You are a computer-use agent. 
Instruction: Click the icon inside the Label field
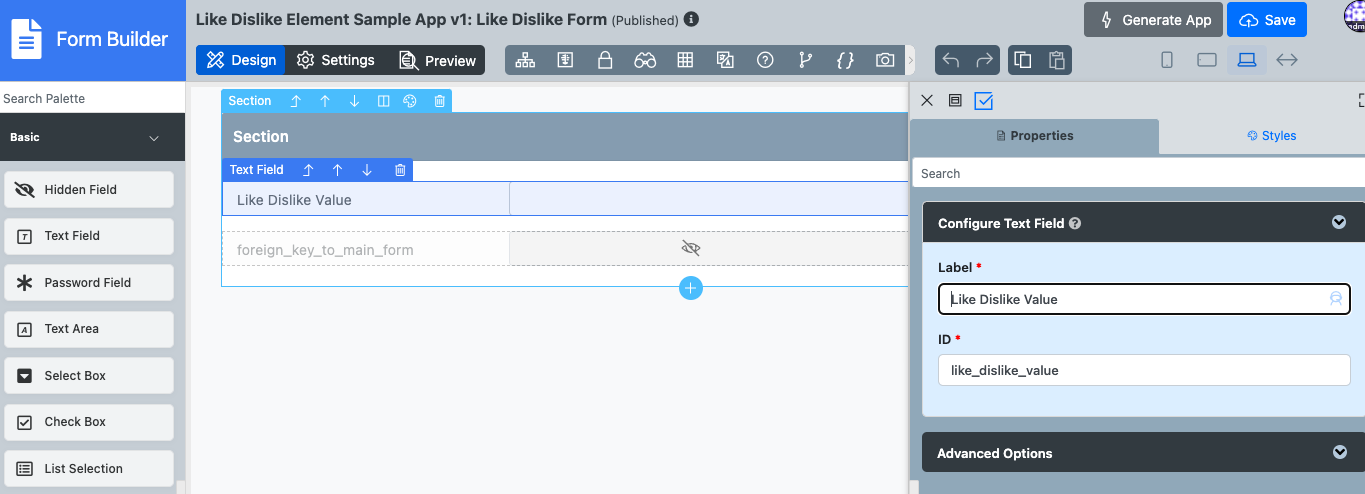point(1335,299)
